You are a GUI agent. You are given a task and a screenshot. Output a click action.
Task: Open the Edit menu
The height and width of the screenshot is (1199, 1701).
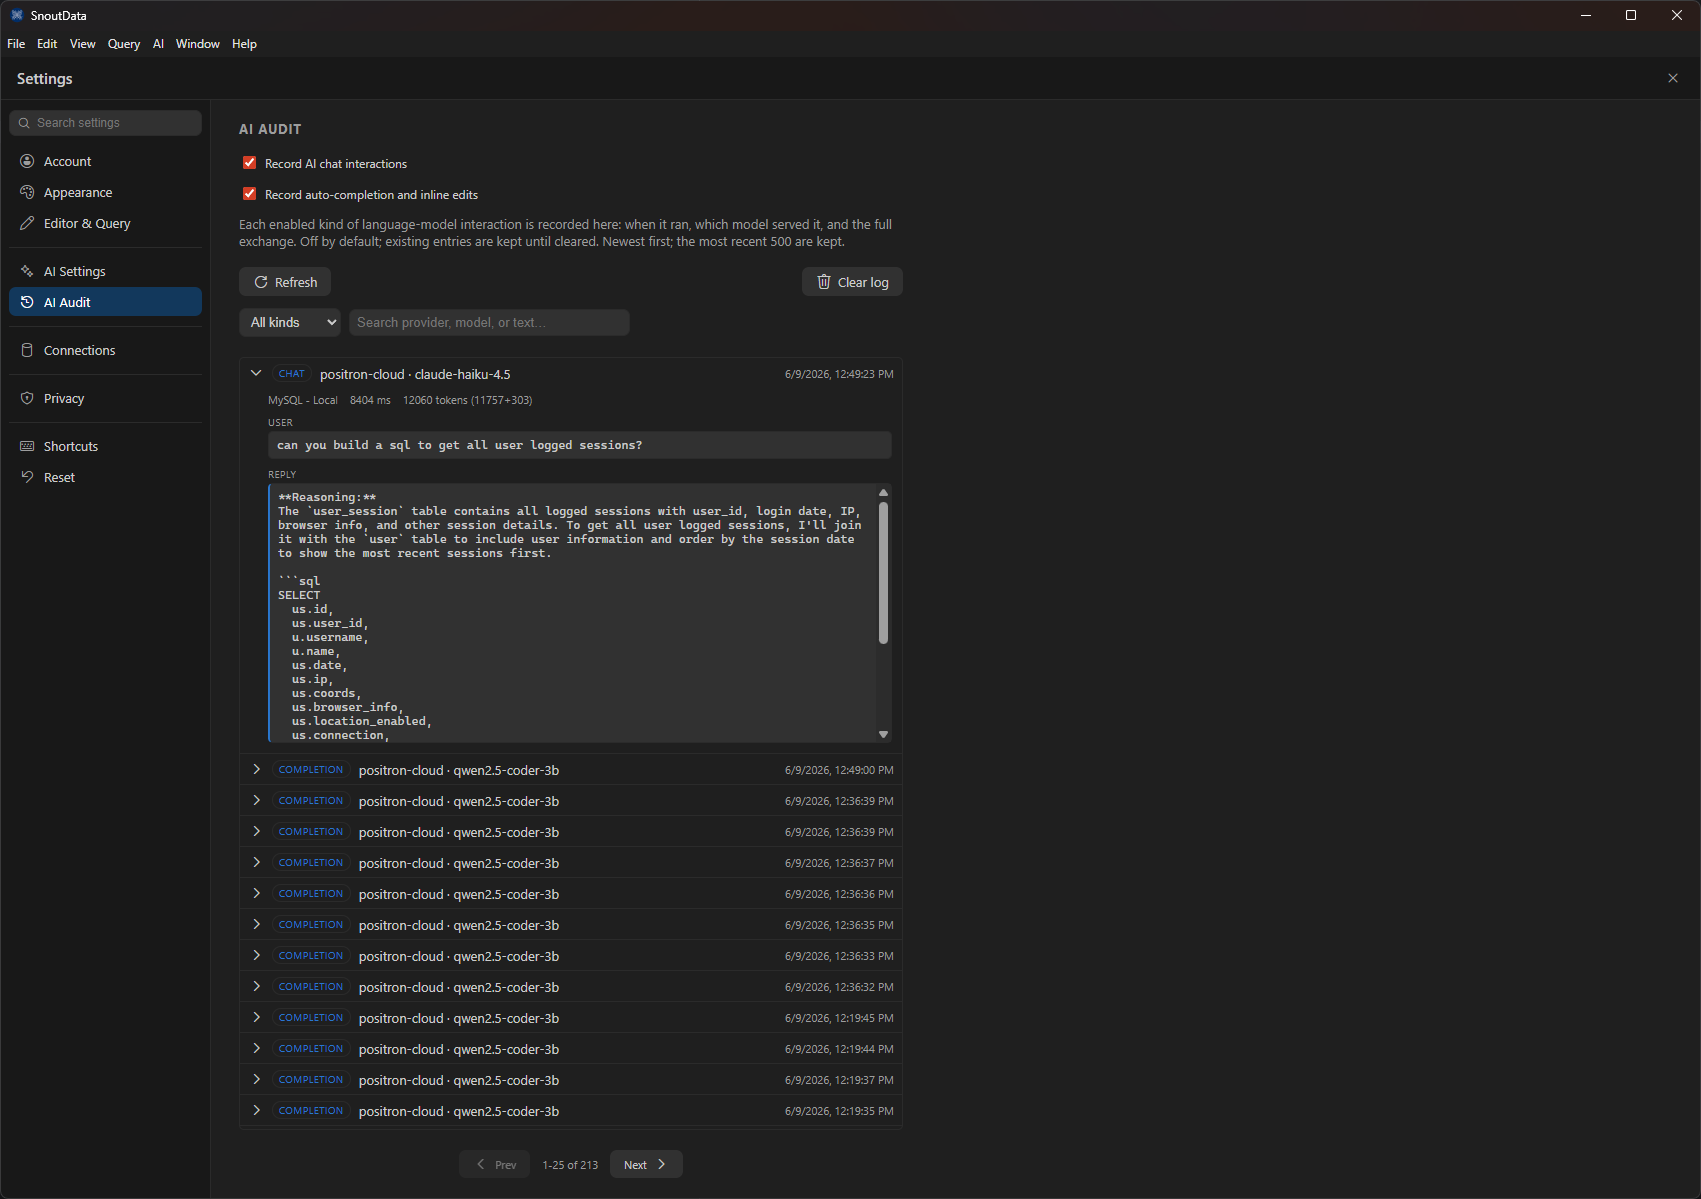pyautogui.click(x=47, y=44)
